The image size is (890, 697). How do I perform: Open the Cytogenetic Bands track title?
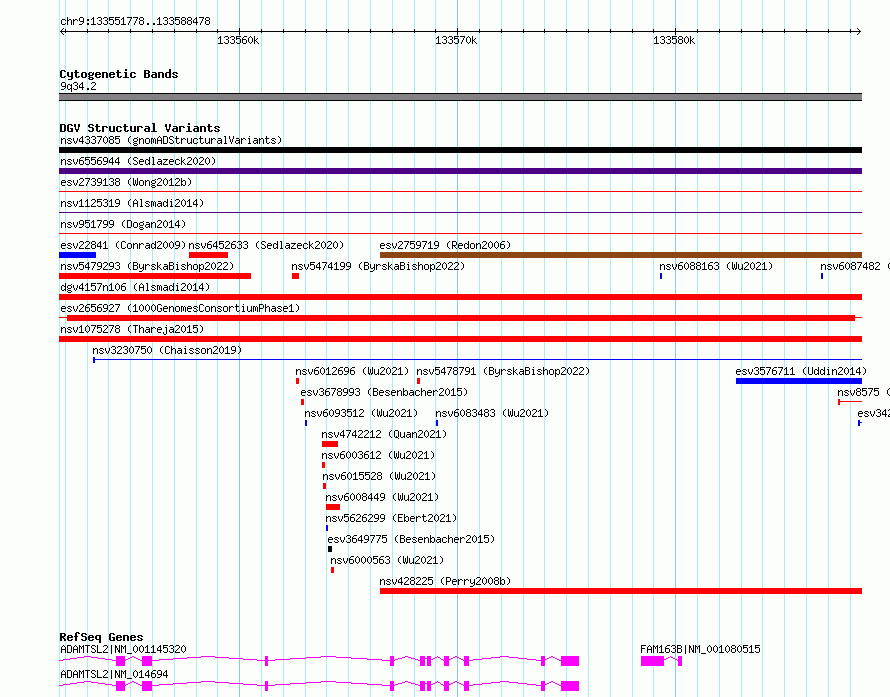point(119,74)
